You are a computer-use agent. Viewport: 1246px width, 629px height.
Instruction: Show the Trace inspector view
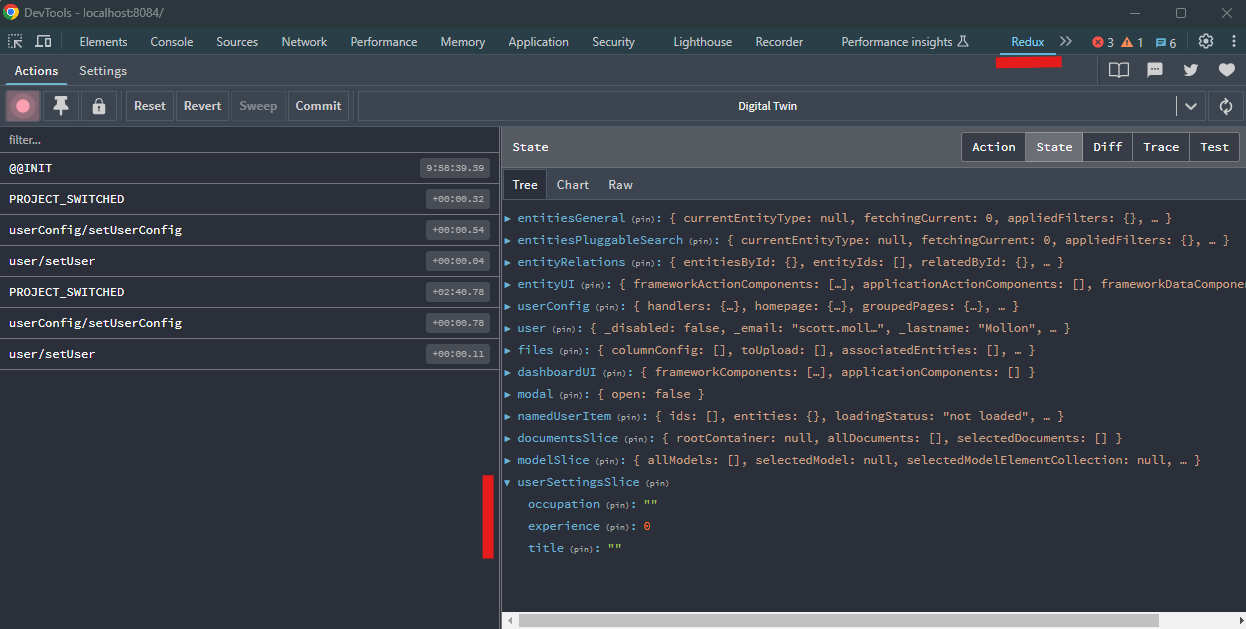(x=1161, y=147)
